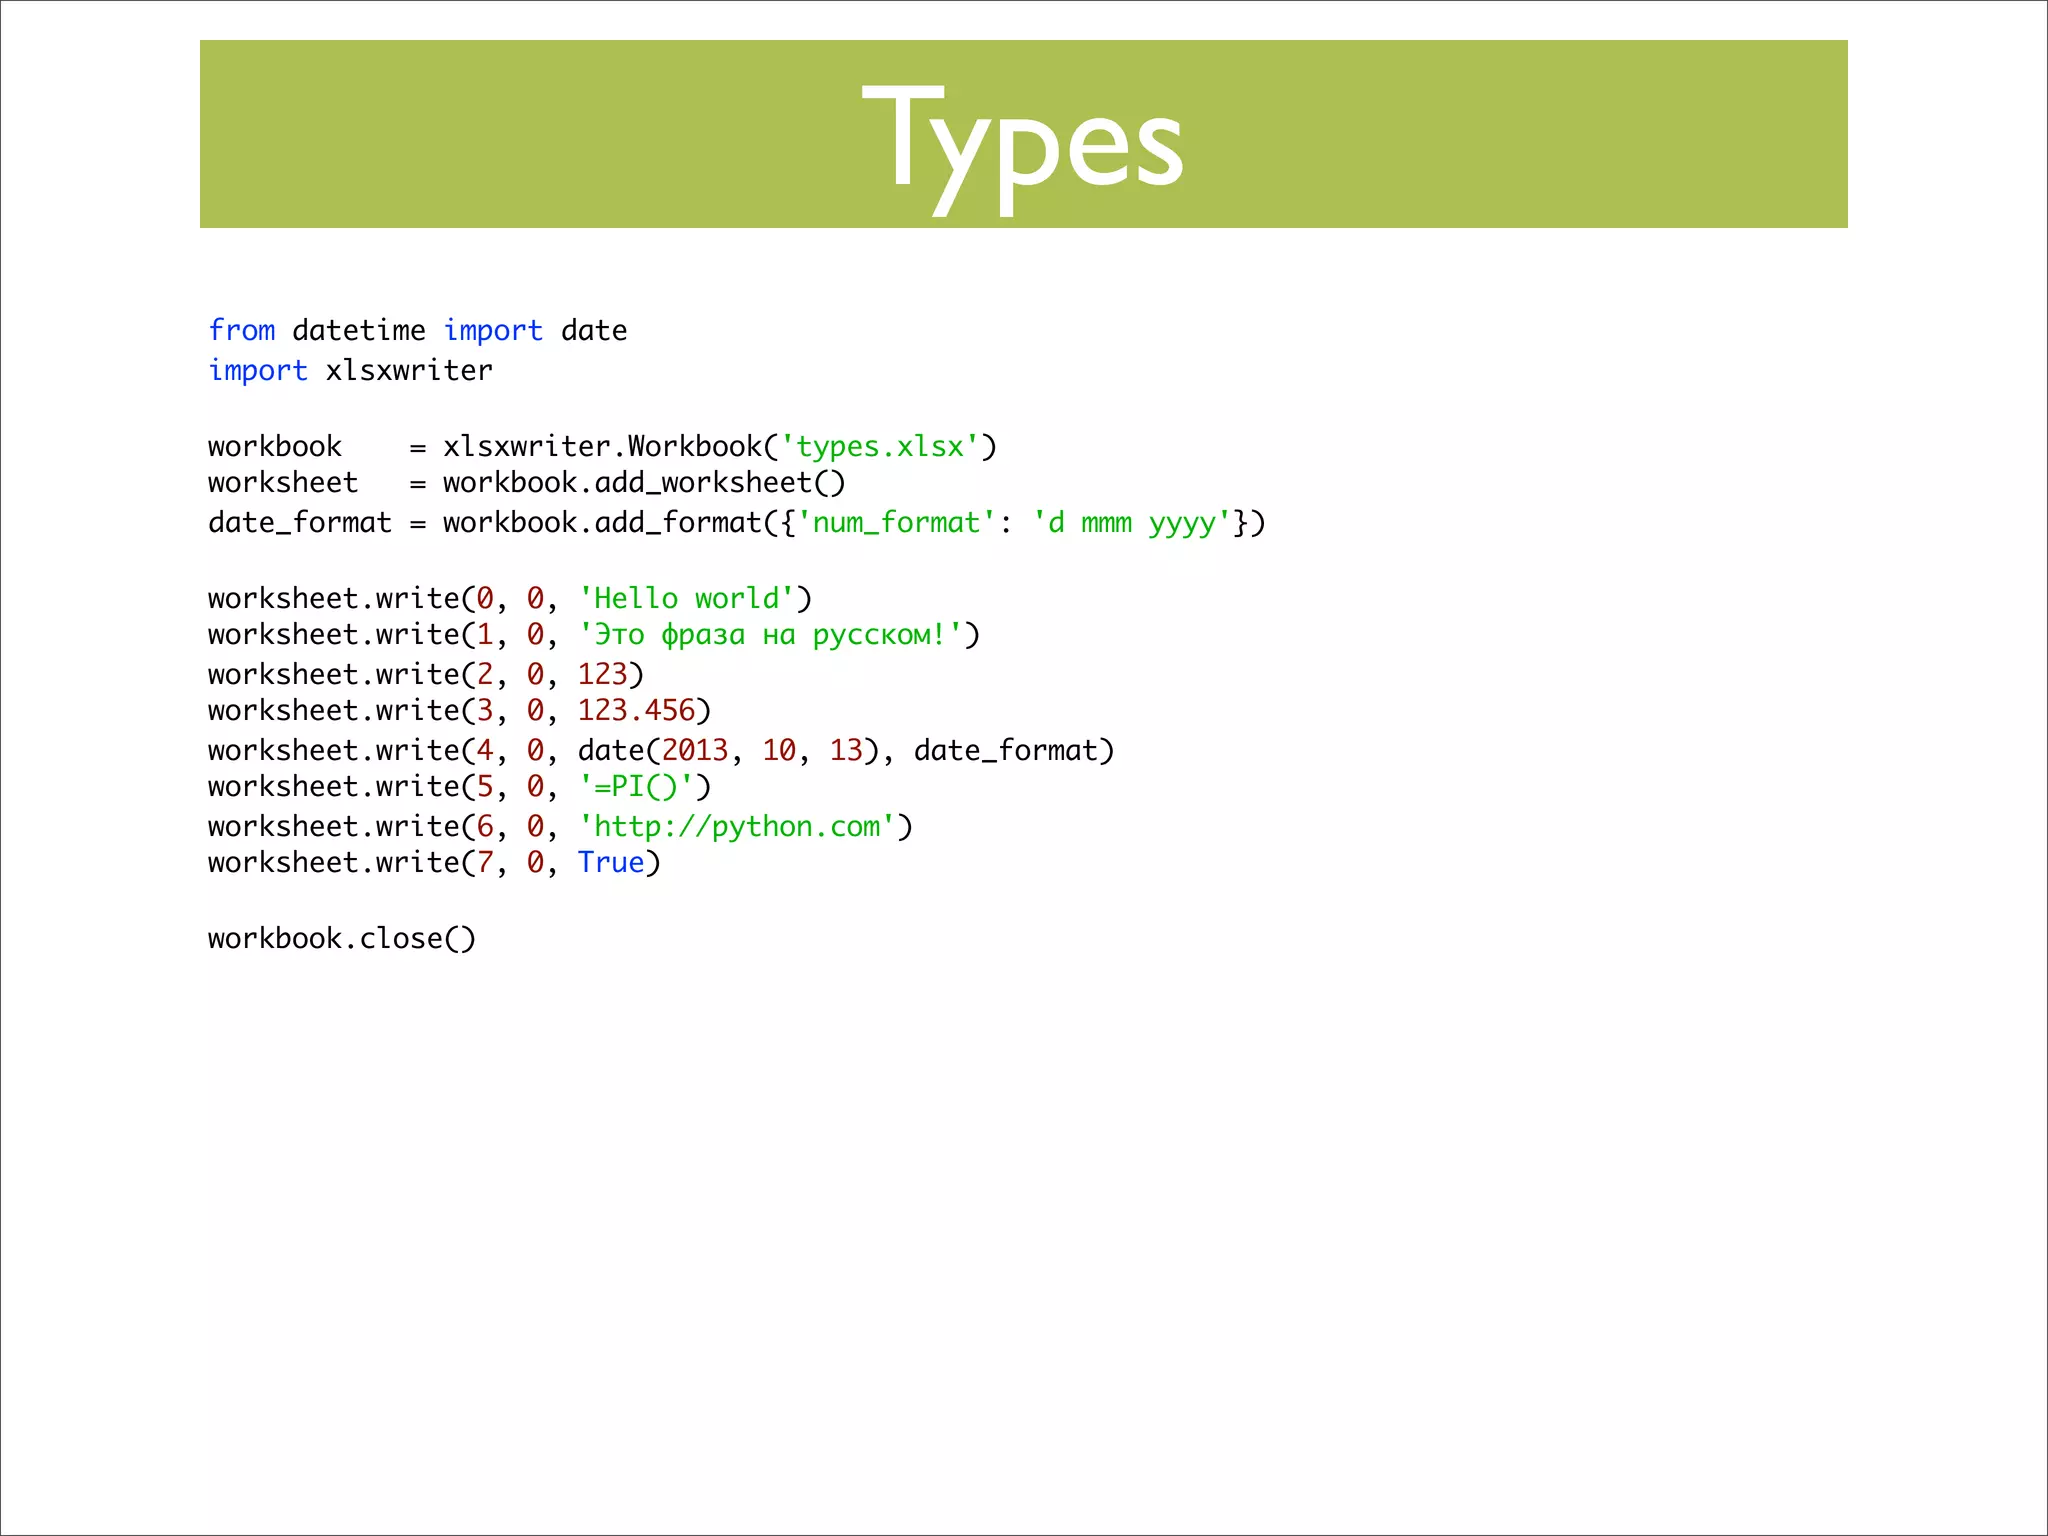Click the string 'num_format'
This screenshot has width=2048, height=1536.
pyautogui.click(x=896, y=523)
